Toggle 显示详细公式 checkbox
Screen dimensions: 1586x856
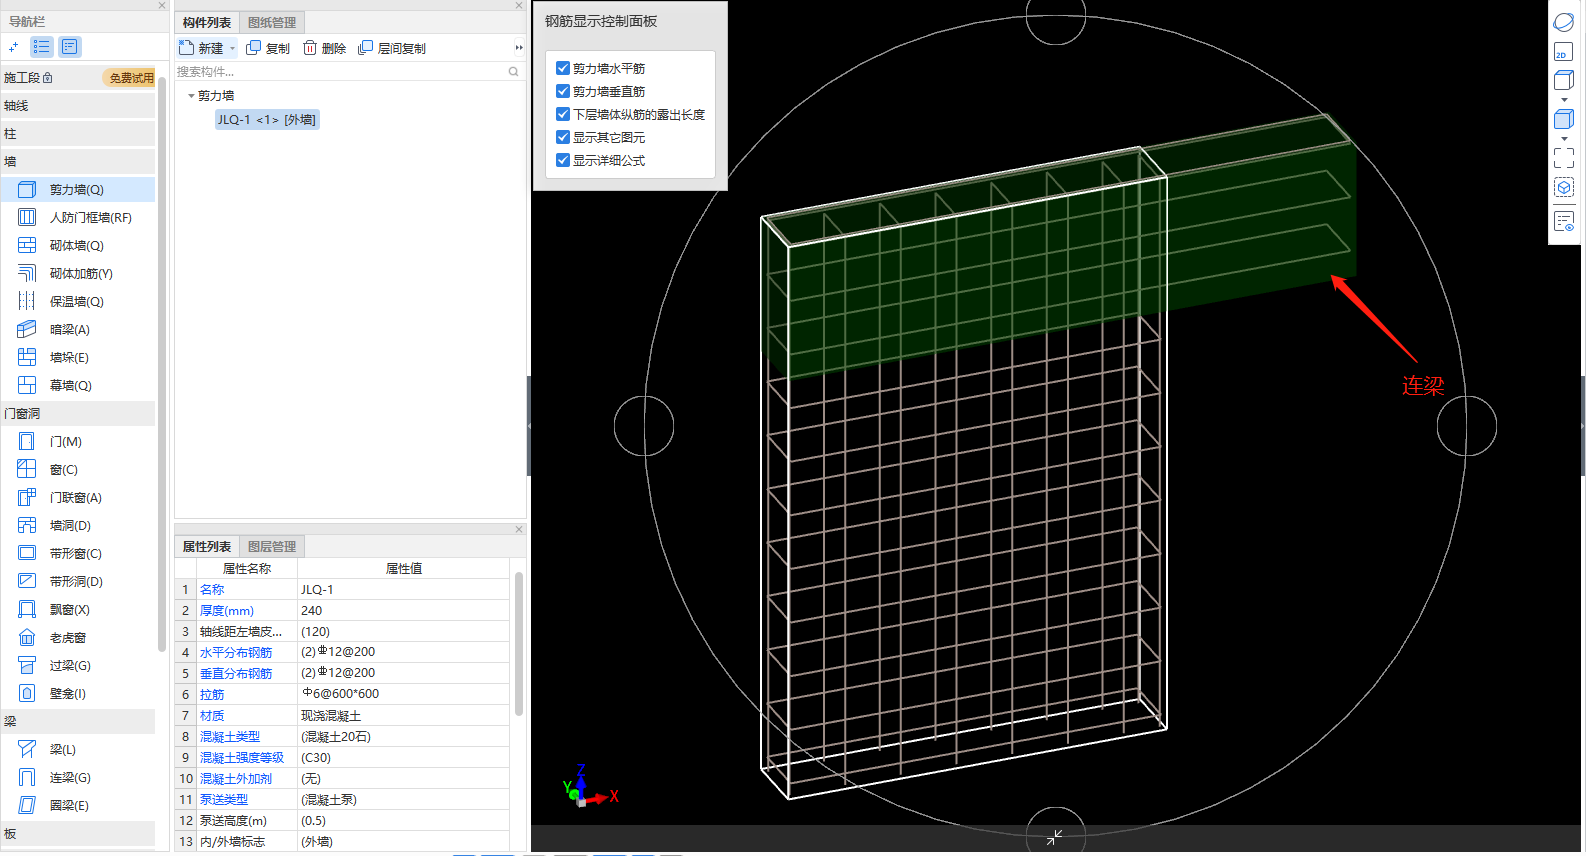(563, 160)
